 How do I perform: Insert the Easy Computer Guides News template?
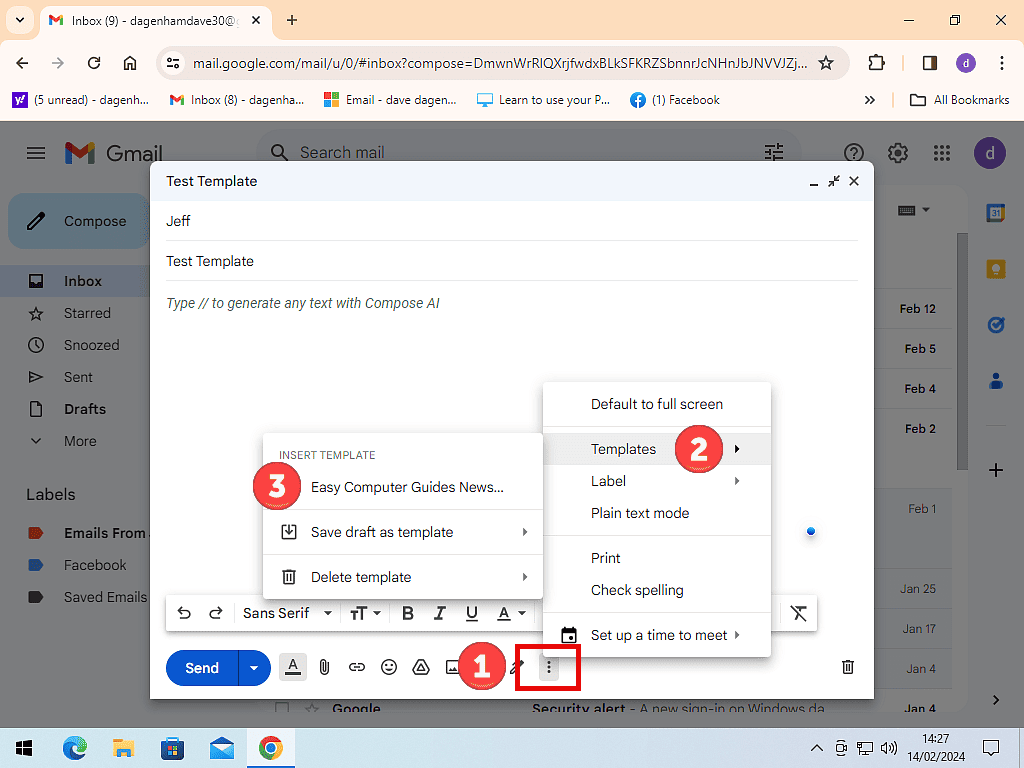407,487
